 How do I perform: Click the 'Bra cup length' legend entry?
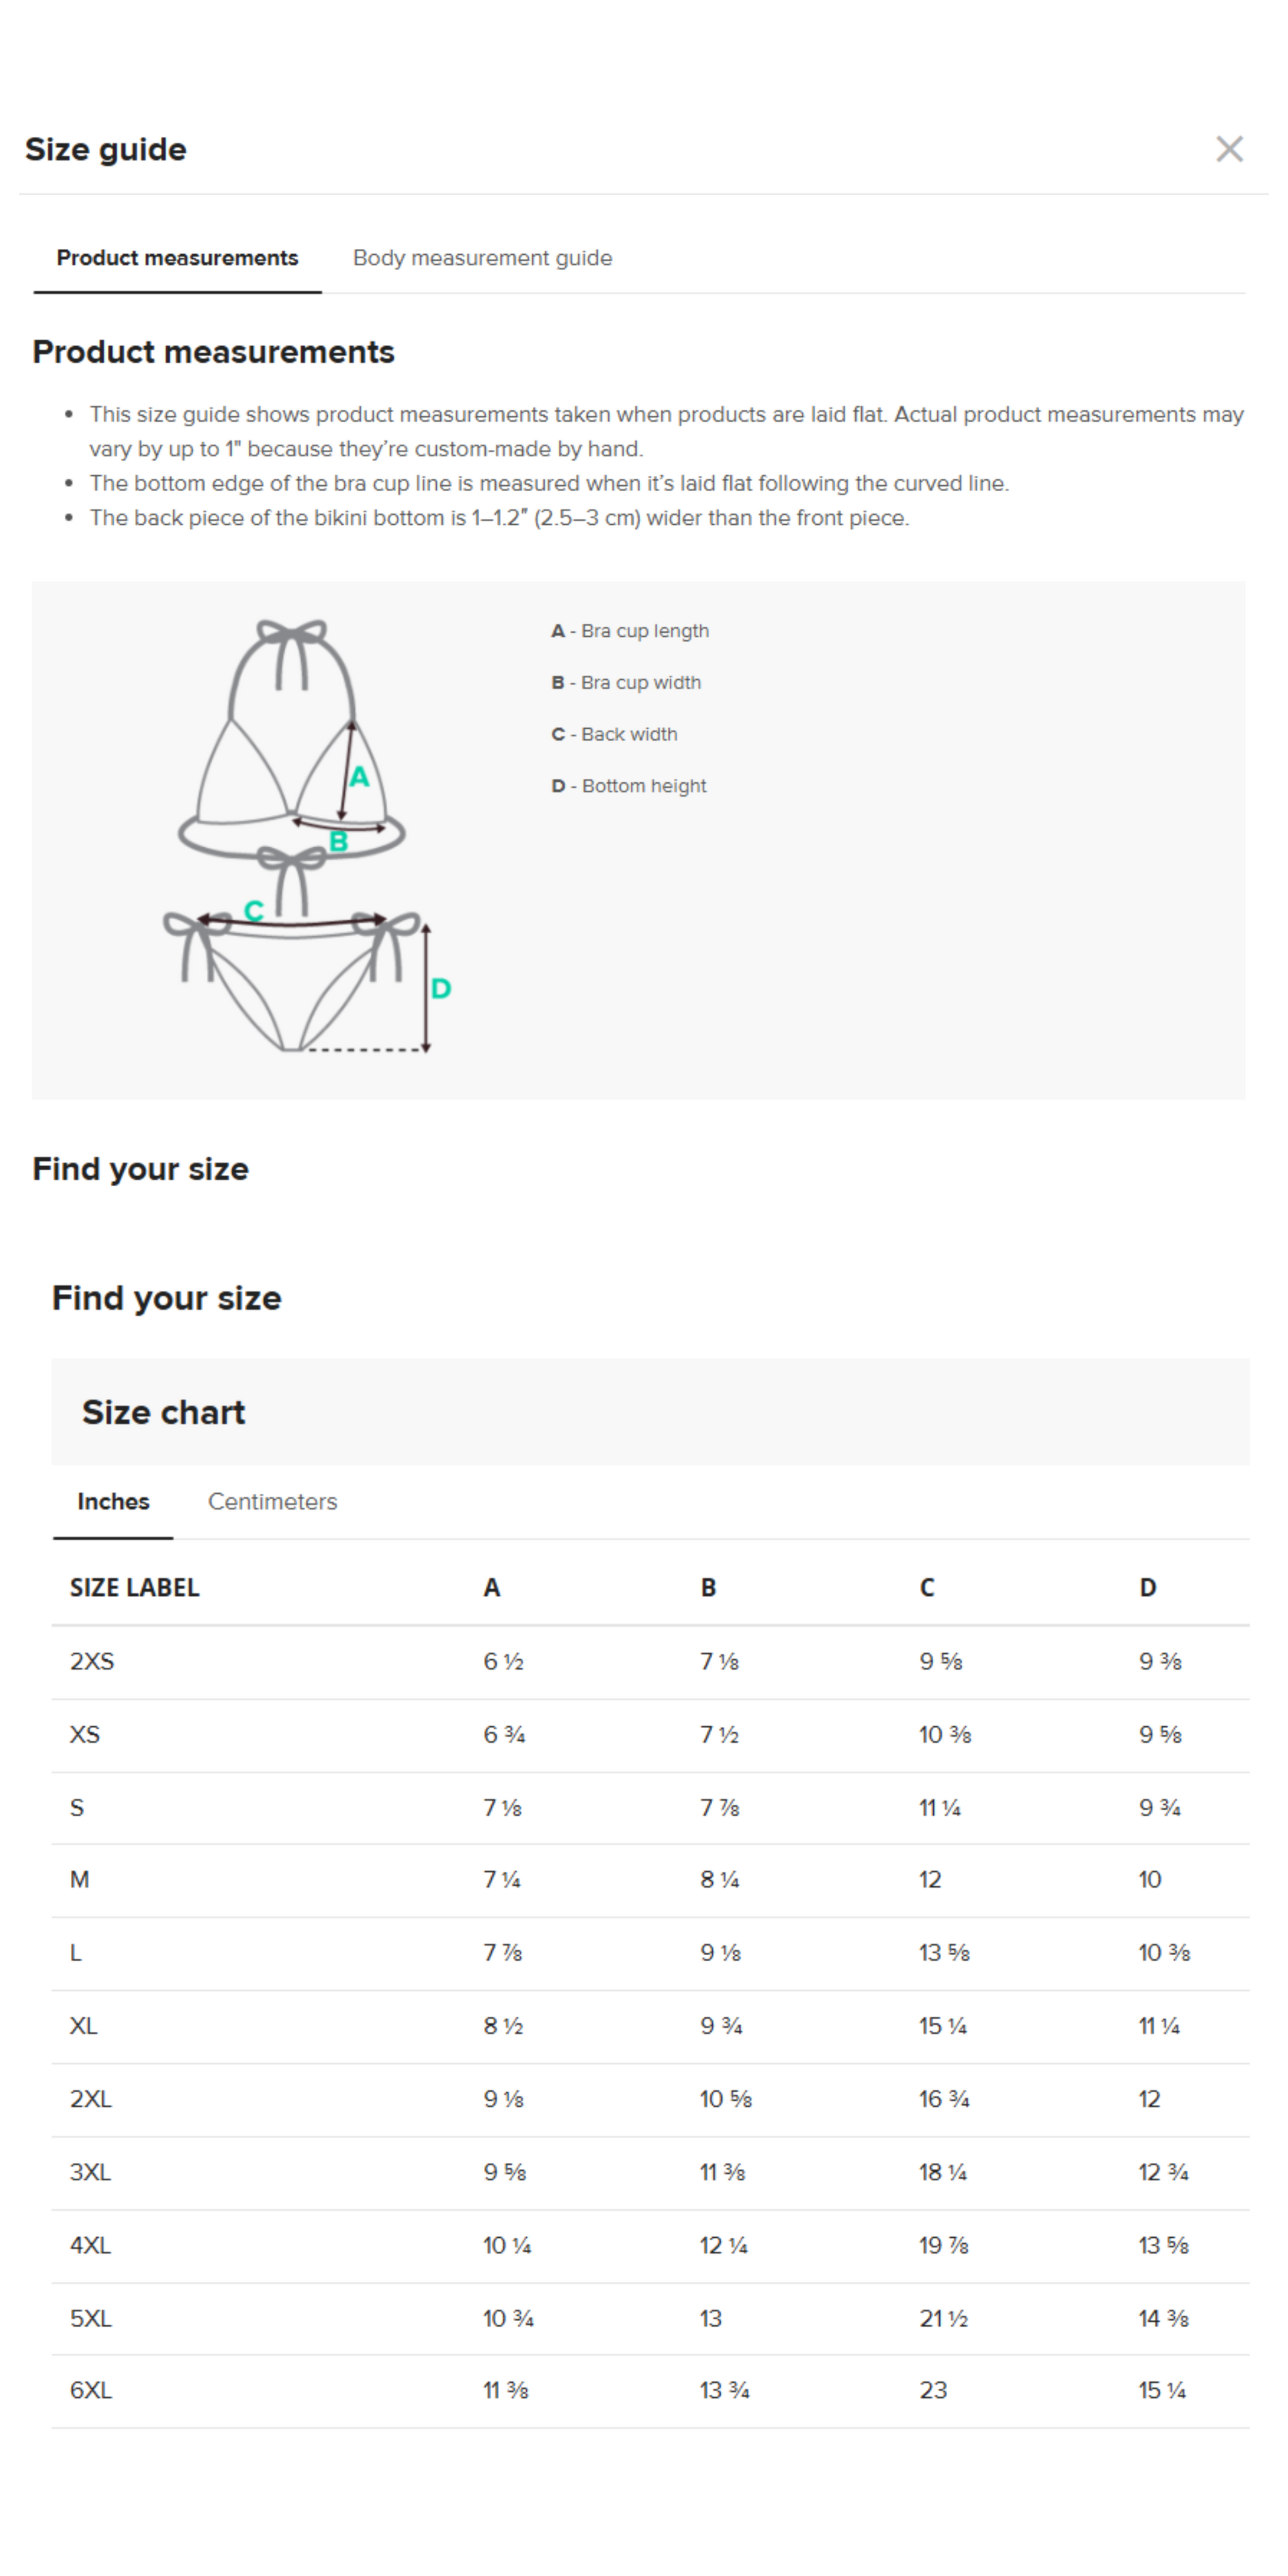pyautogui.click(x=630, y=631)
